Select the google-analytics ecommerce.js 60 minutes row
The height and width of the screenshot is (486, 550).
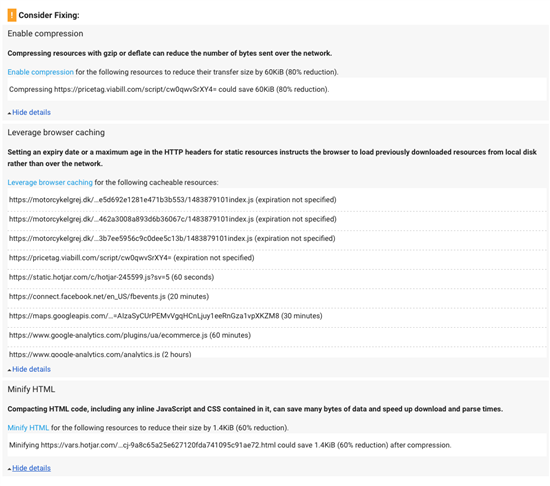277,335
